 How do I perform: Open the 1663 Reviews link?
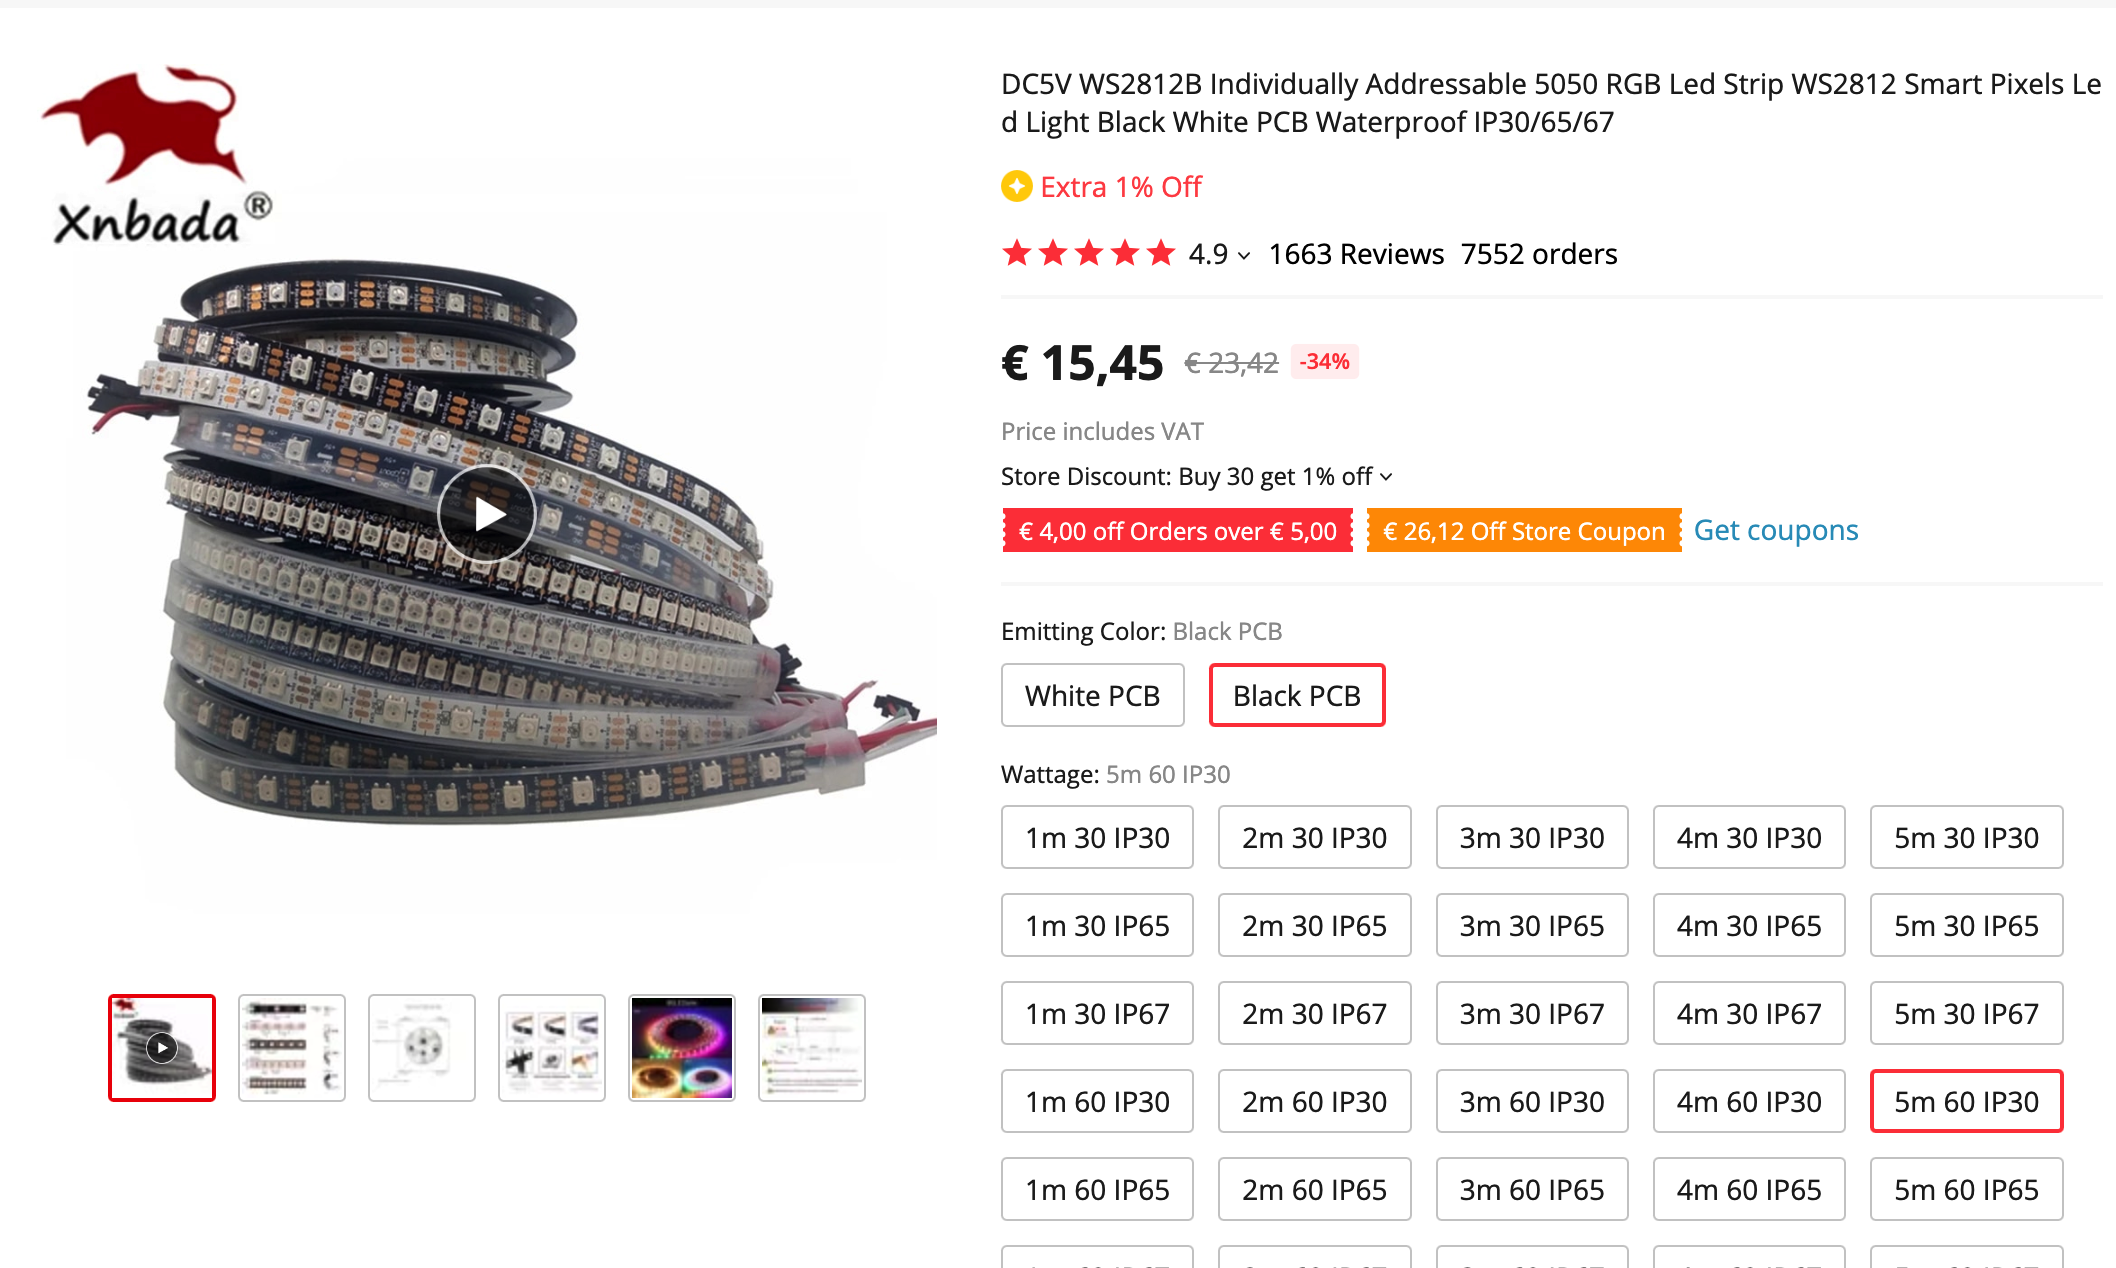point(1356,254)
